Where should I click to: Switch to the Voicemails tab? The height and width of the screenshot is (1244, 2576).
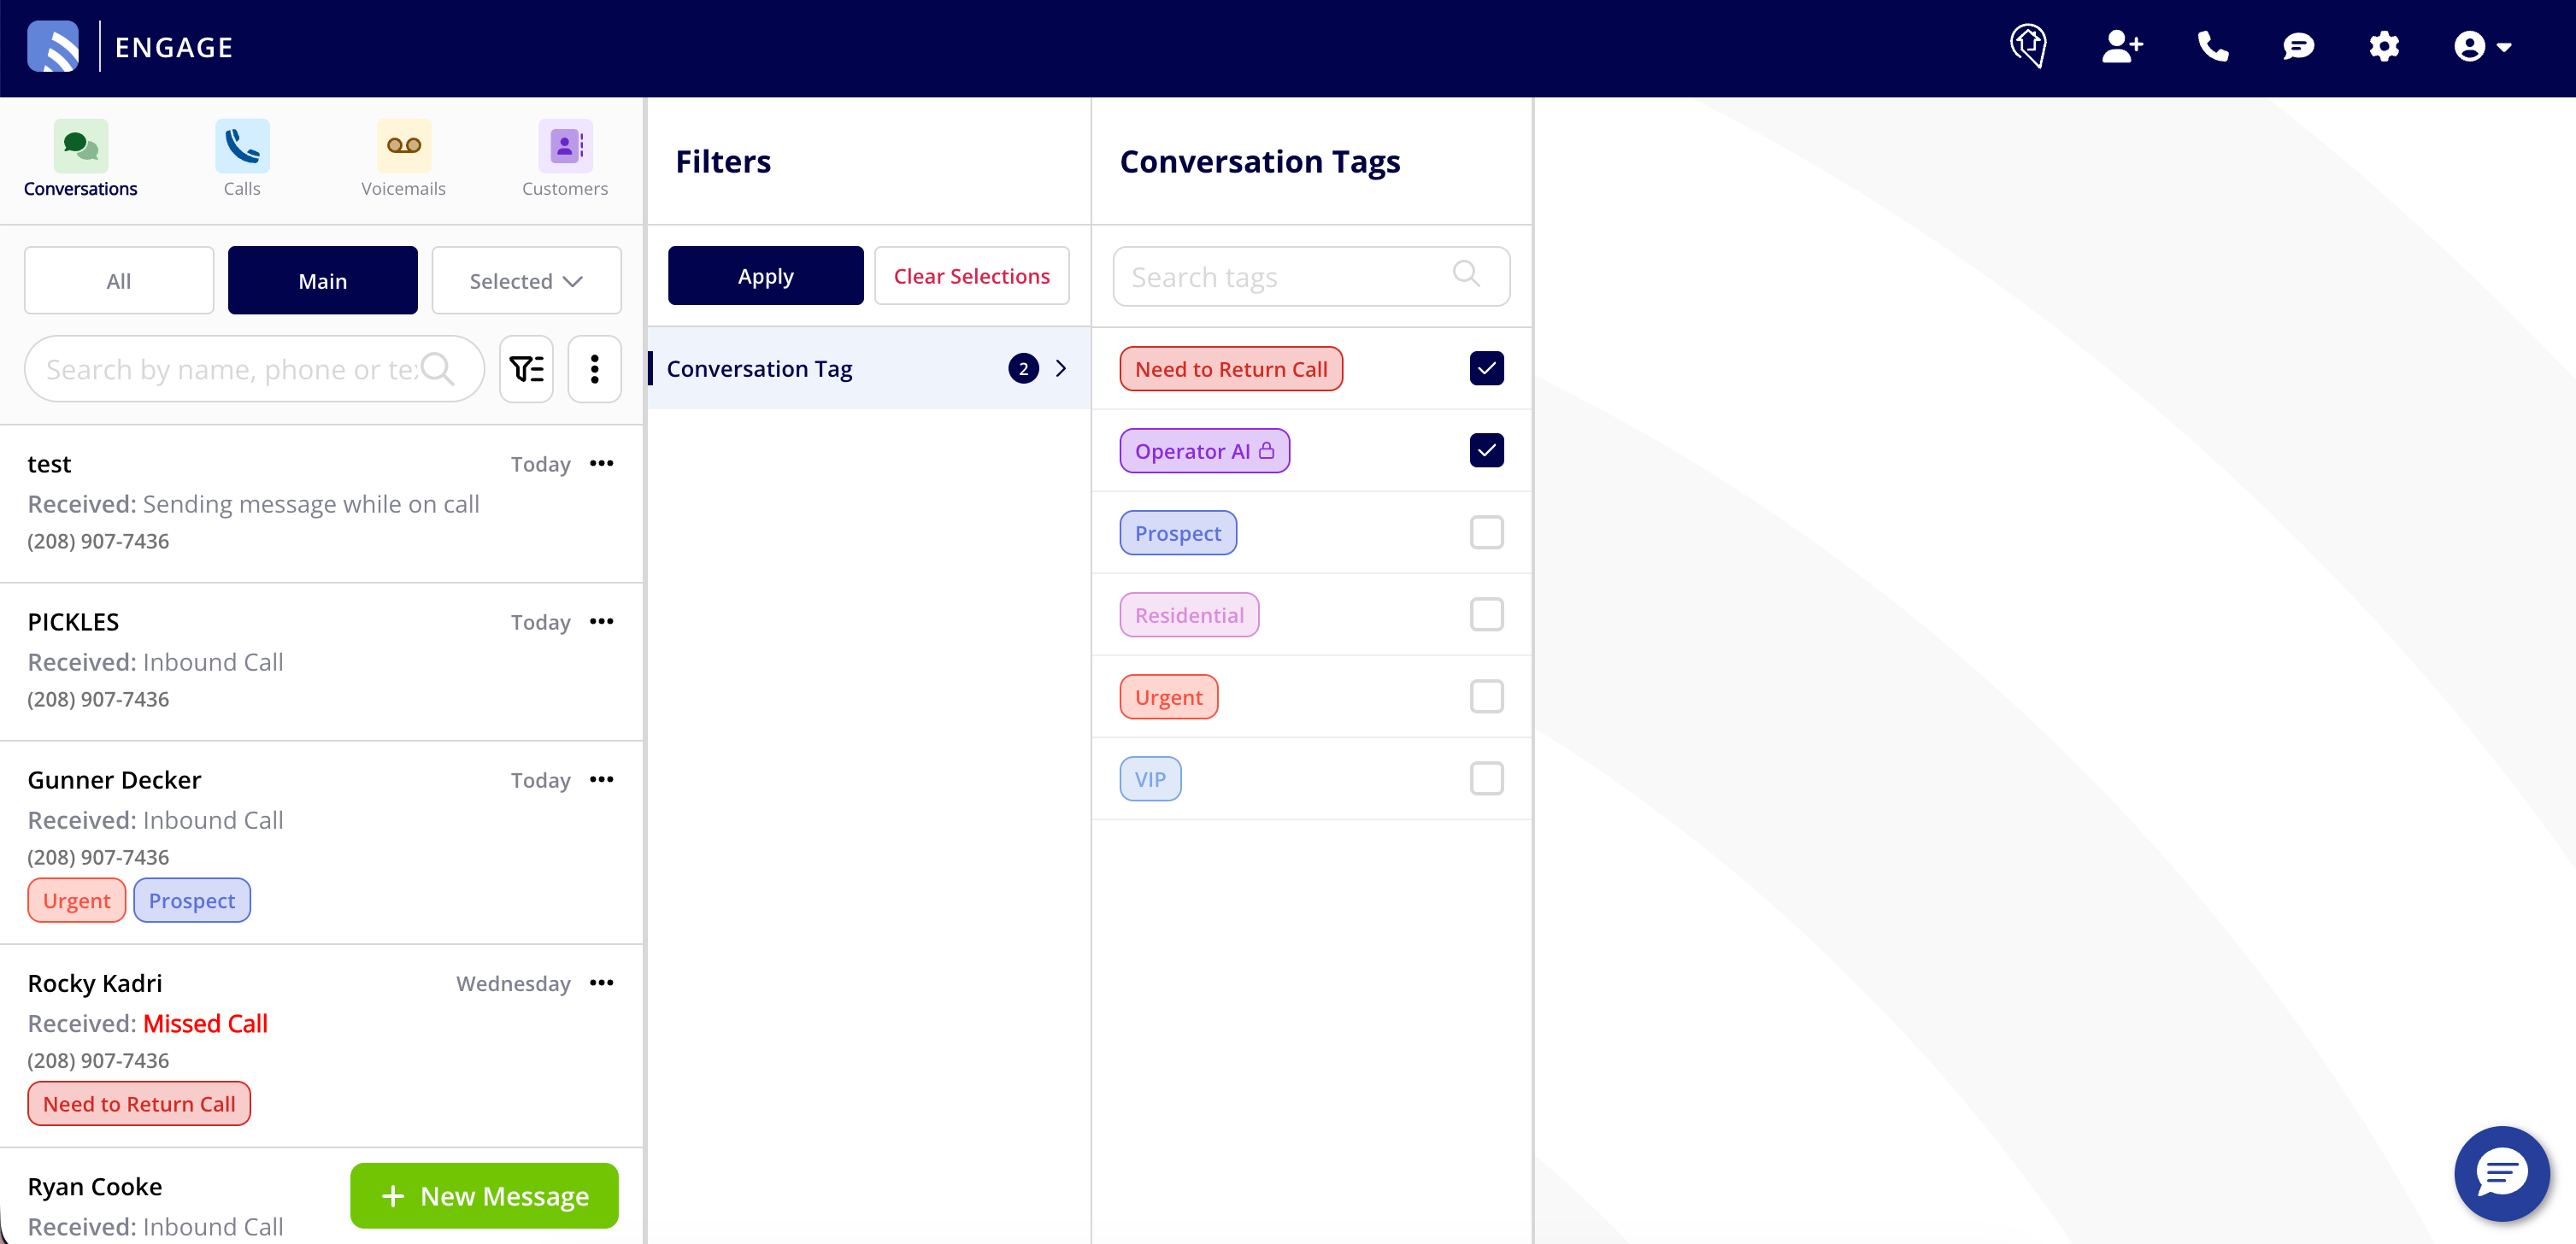click(x=403, y=160)
